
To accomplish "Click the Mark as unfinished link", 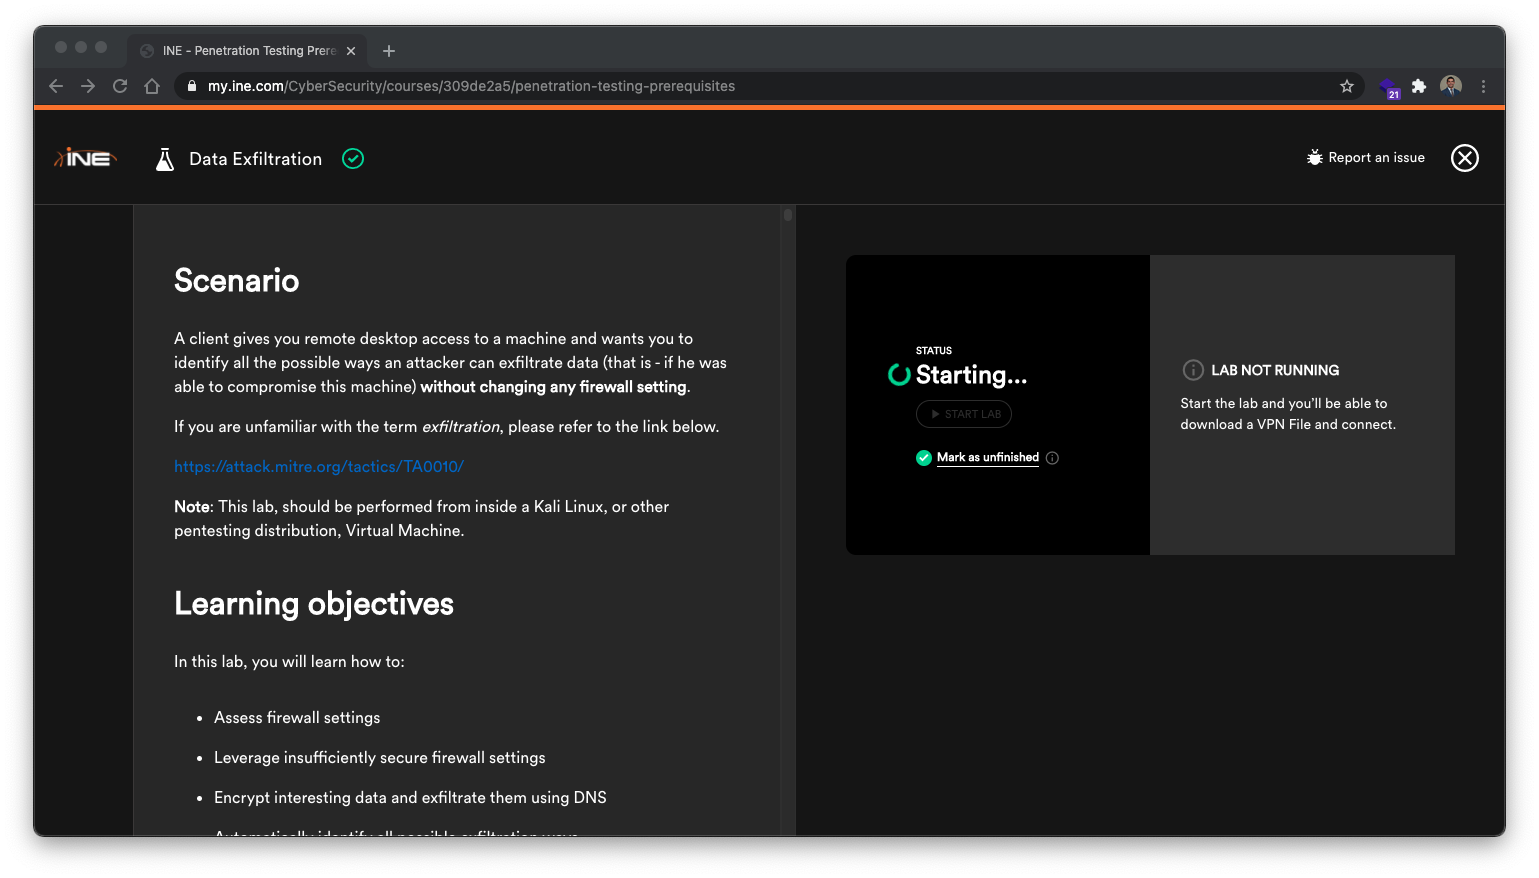I will click(x=988, y=457).
